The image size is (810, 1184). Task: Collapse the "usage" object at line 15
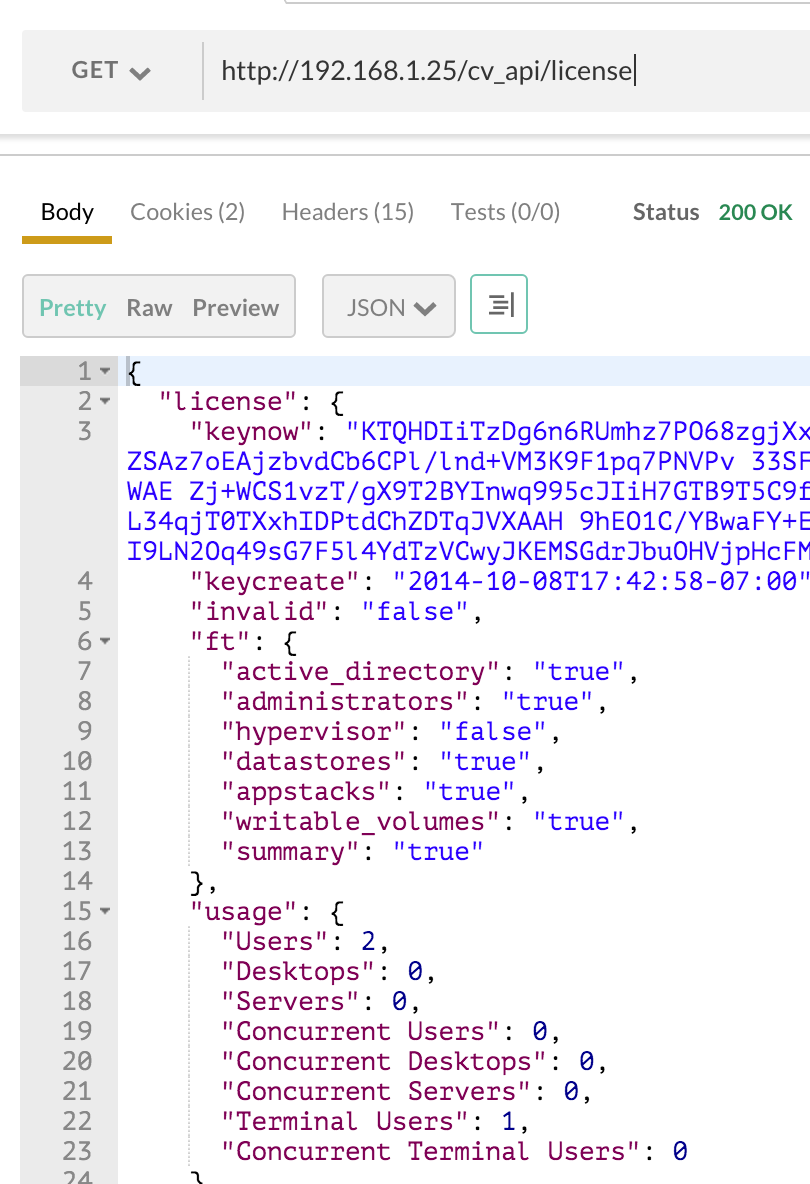tap(105, 912)
